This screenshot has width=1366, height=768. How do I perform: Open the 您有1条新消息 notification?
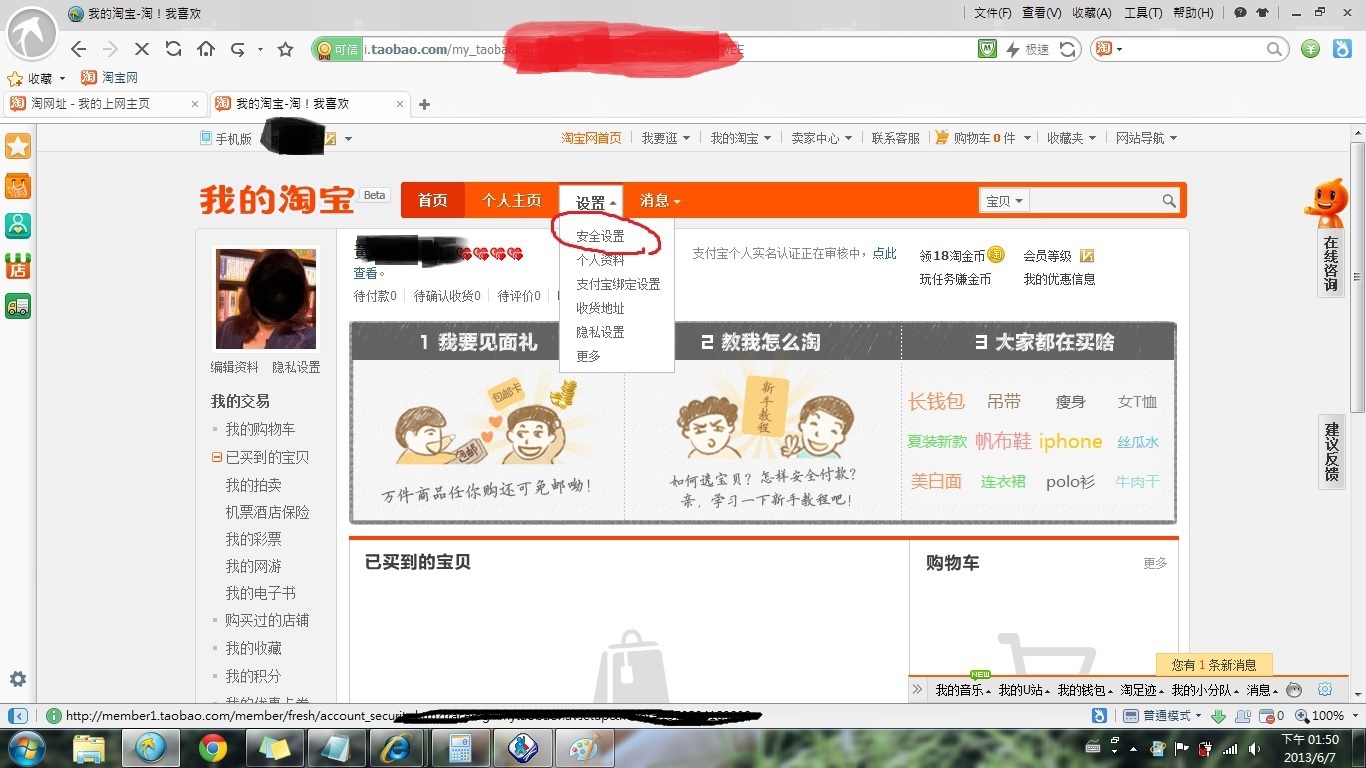[1214, 665]
